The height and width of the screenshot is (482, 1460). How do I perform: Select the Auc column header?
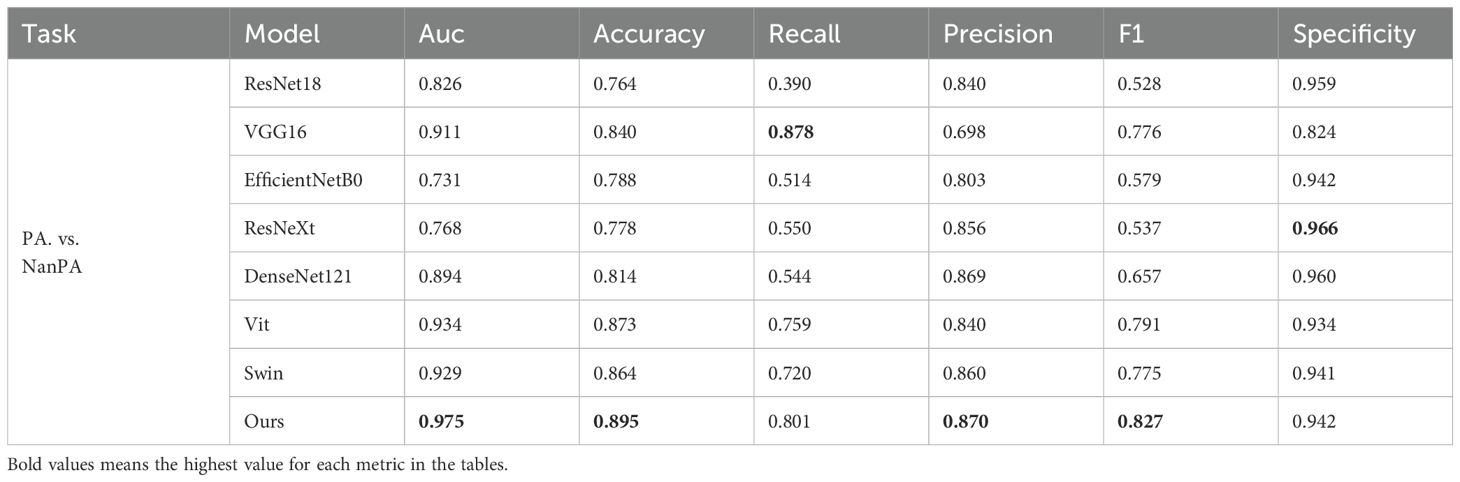coord(441,34)
